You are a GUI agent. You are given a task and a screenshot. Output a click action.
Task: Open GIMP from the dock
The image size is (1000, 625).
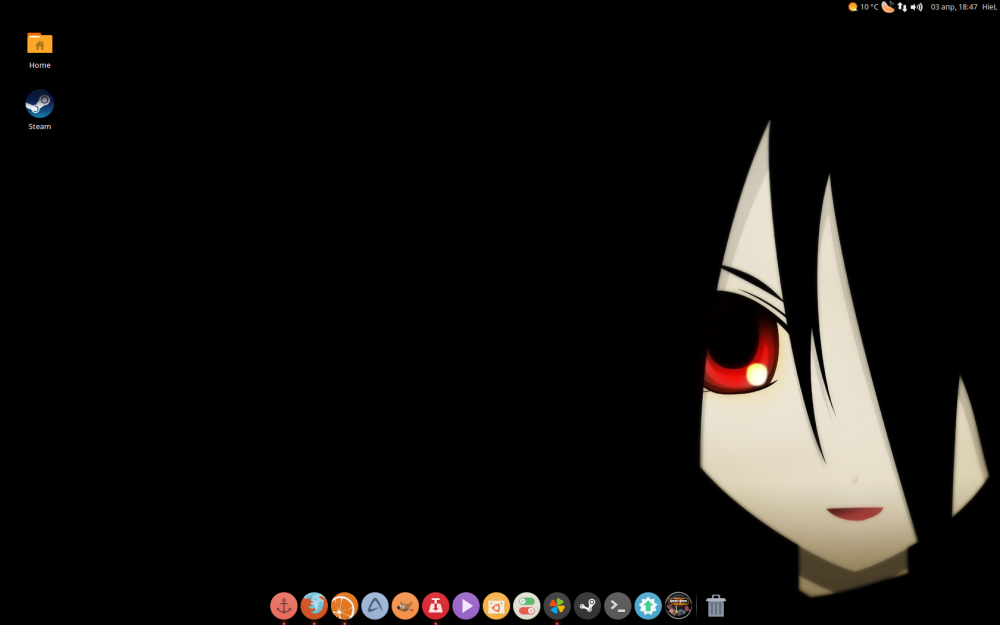405,606
